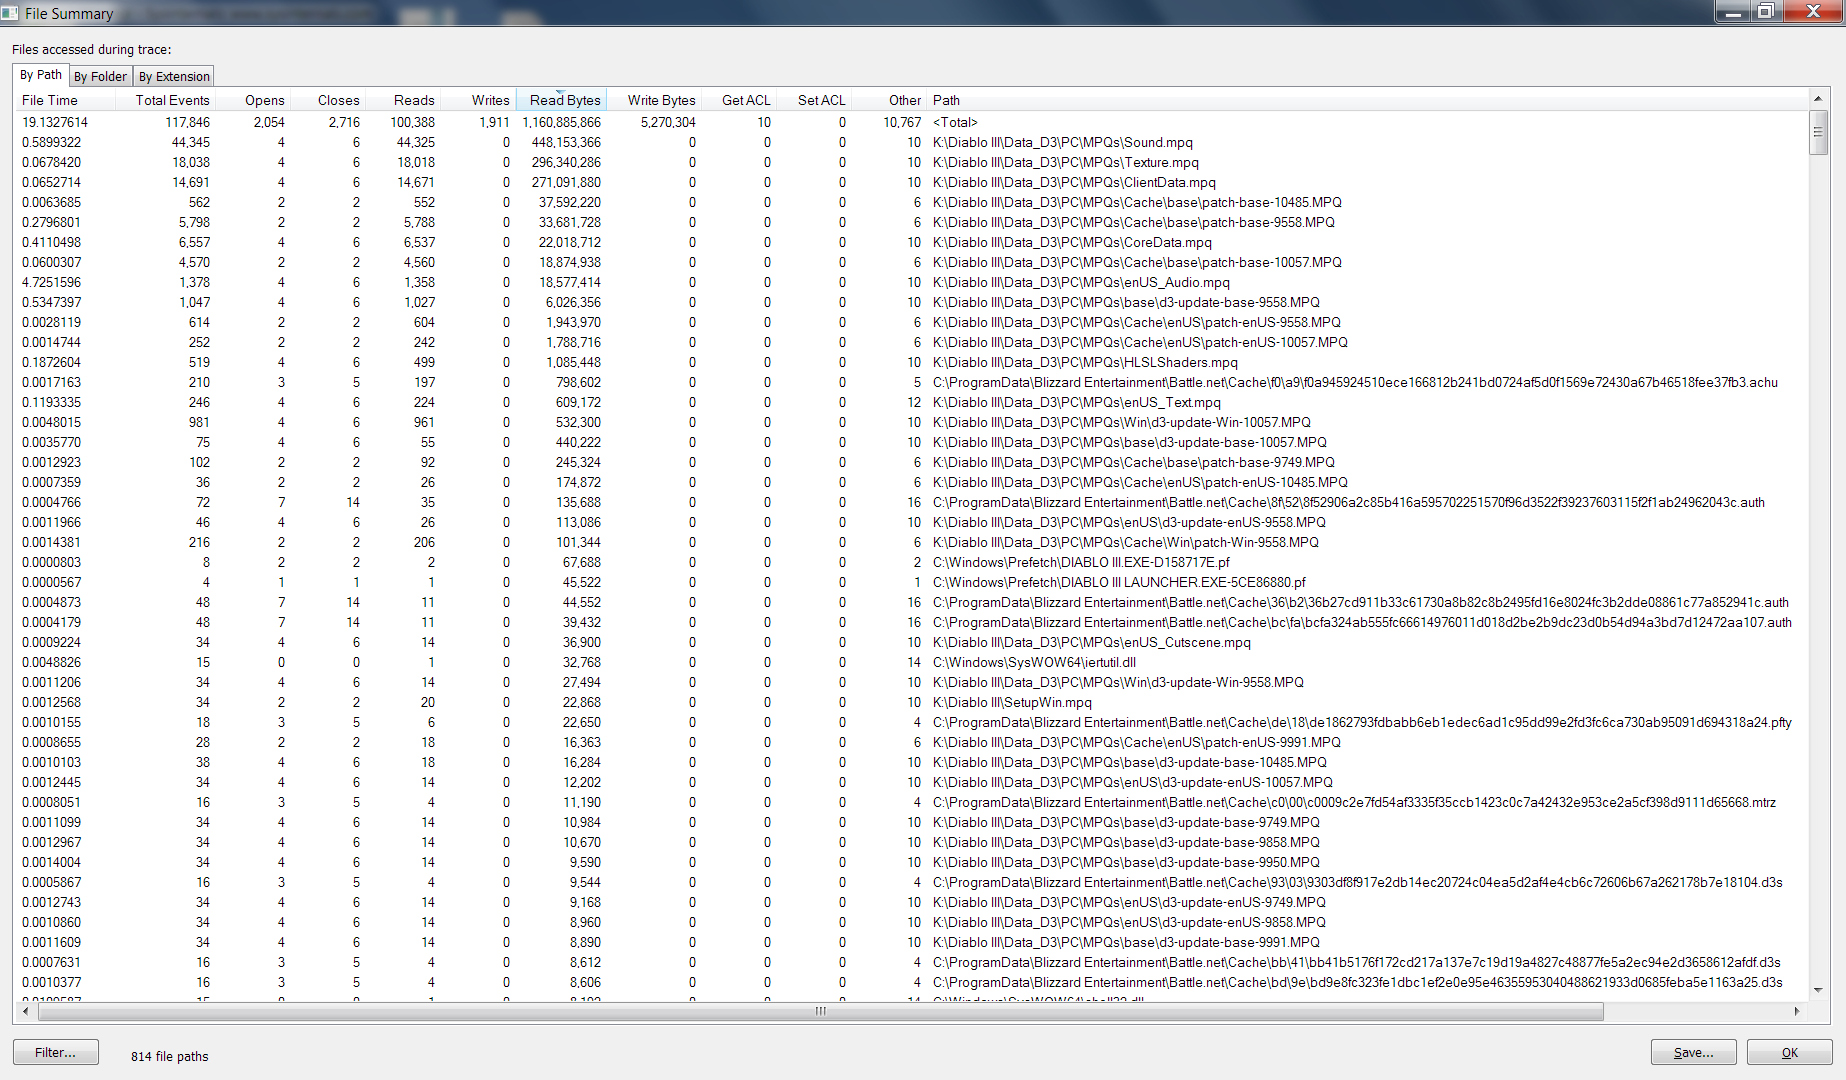The image size is (1846, 1080).
Task: Select the base\d3-update-base-9950.MPQ row
Action: [x=912, y=862]
